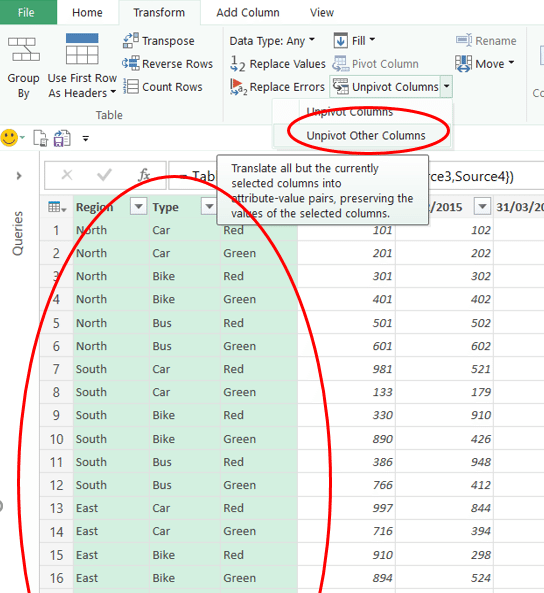Open the 2015 date column filter dropdown

pos(482,206)
